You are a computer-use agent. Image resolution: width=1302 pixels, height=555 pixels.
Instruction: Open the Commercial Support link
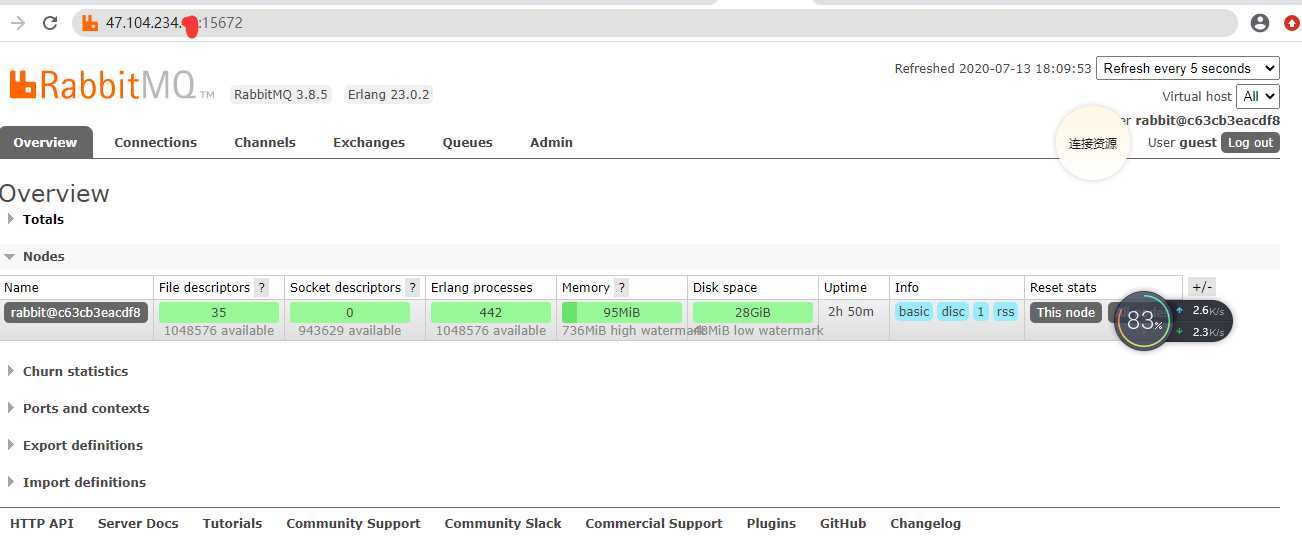click(654, 523)
